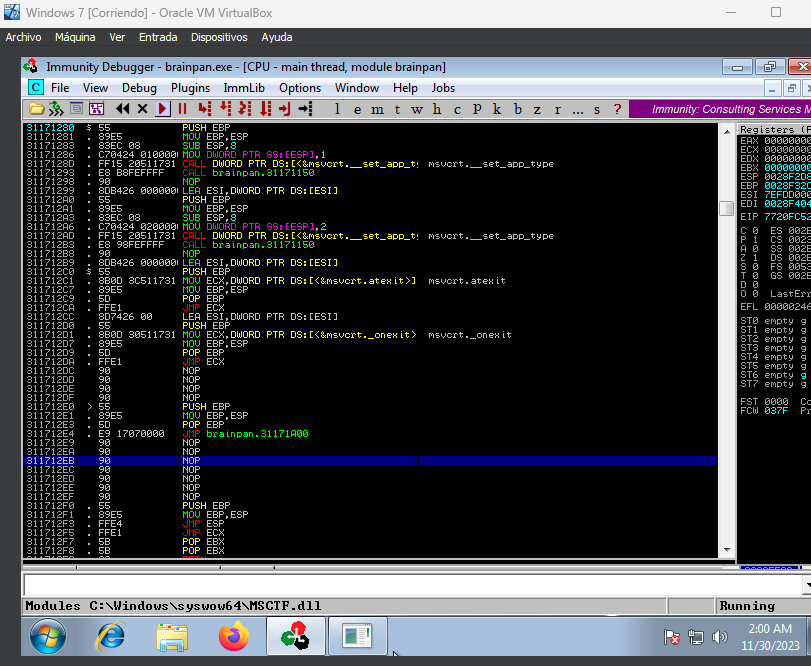Open the File menu in Immunity Debugger

click(60, 88)
